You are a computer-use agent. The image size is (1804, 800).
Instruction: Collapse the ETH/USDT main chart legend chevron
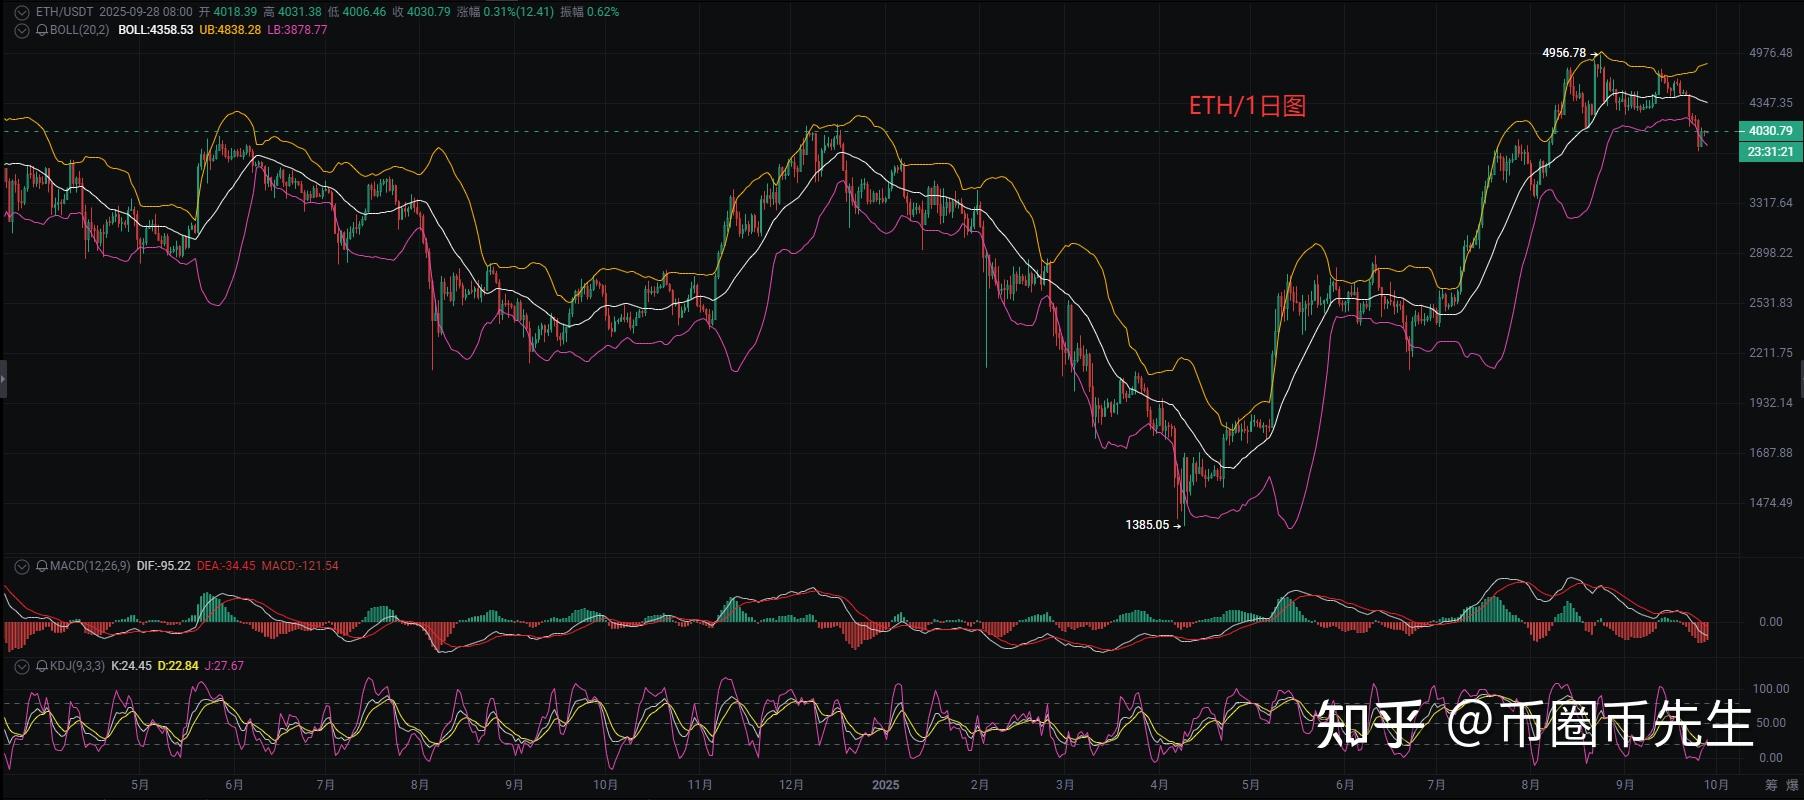22,12
